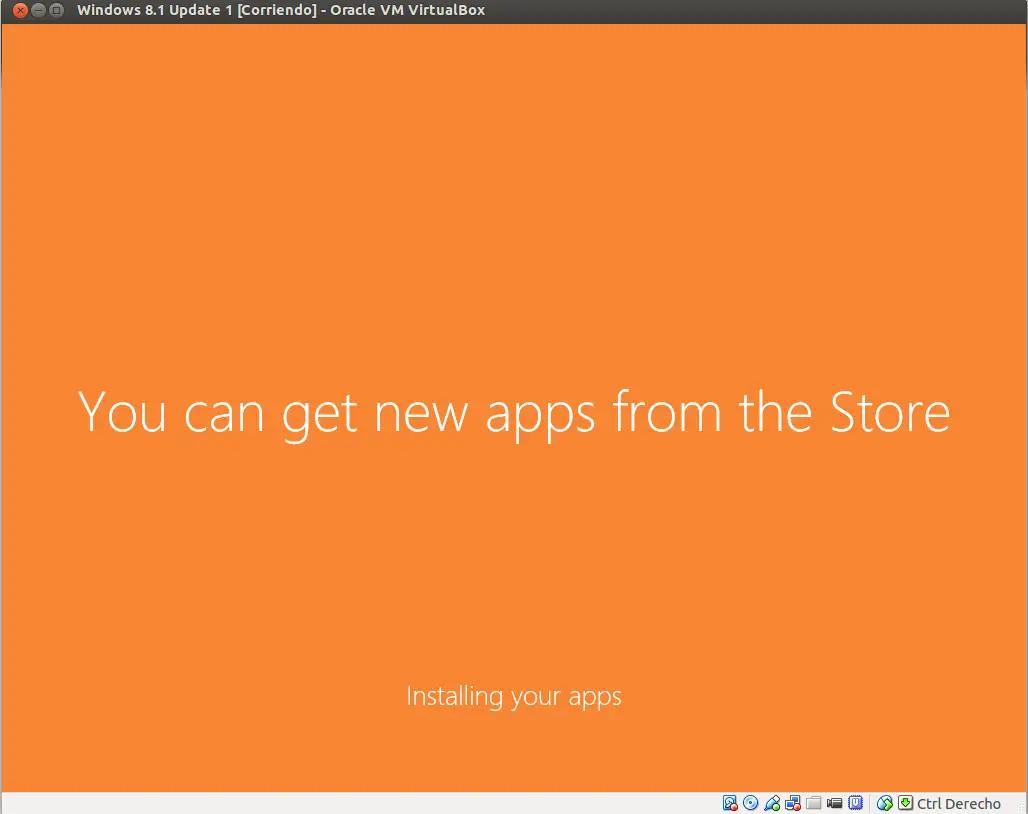Click the mouse integration globe icon
This screenshot has height=814, width=1028.
pyautogui.click(x=884, y=803)
